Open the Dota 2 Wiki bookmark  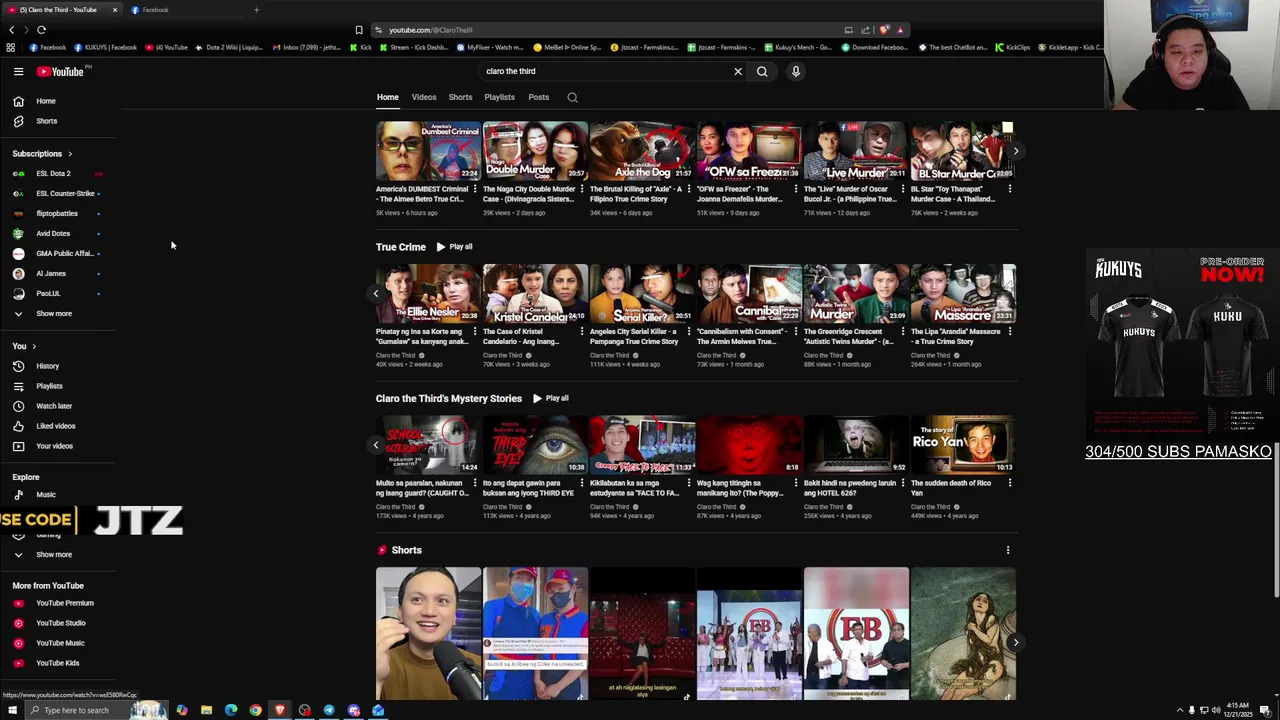point(228,47)
